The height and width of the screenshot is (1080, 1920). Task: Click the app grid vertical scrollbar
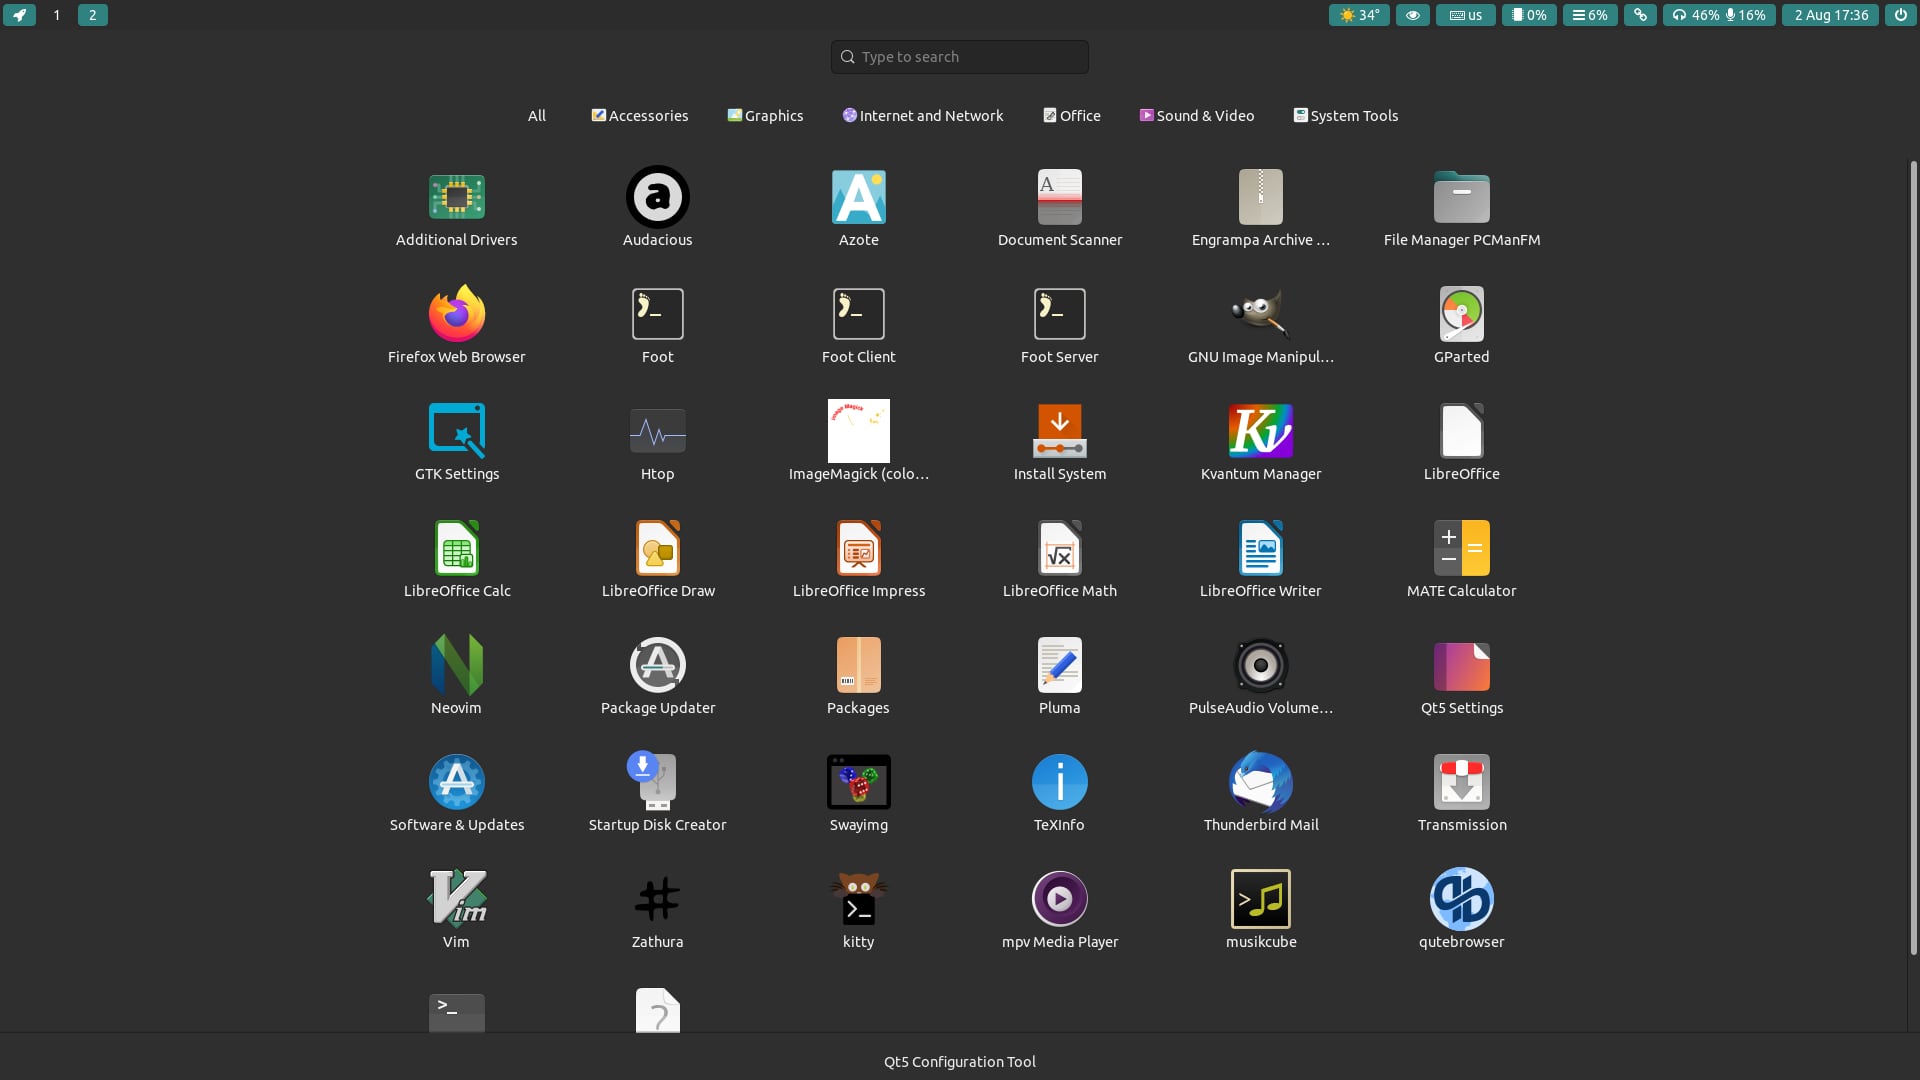[x=1914, y=557]
